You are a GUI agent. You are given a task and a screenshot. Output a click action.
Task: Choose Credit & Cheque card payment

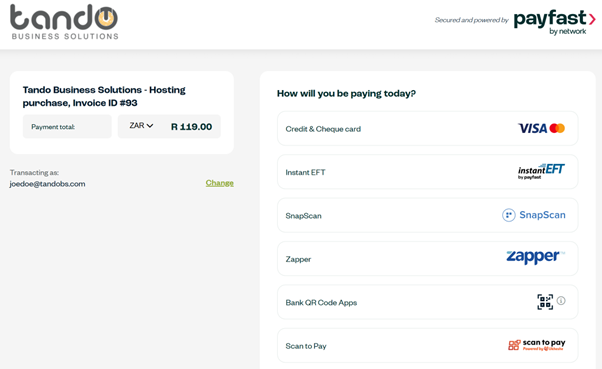[x=427, y=129]
